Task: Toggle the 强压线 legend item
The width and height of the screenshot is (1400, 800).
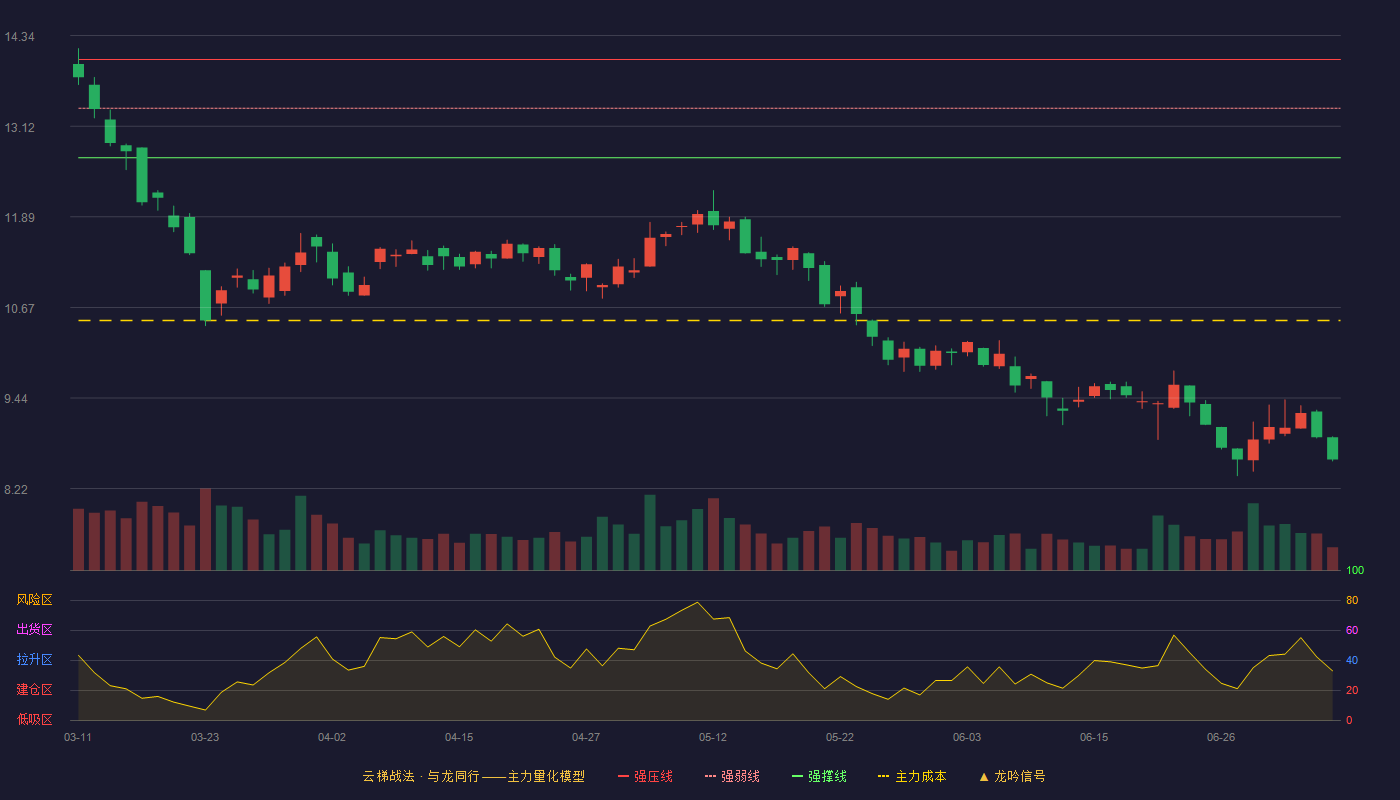Action: 645,776
